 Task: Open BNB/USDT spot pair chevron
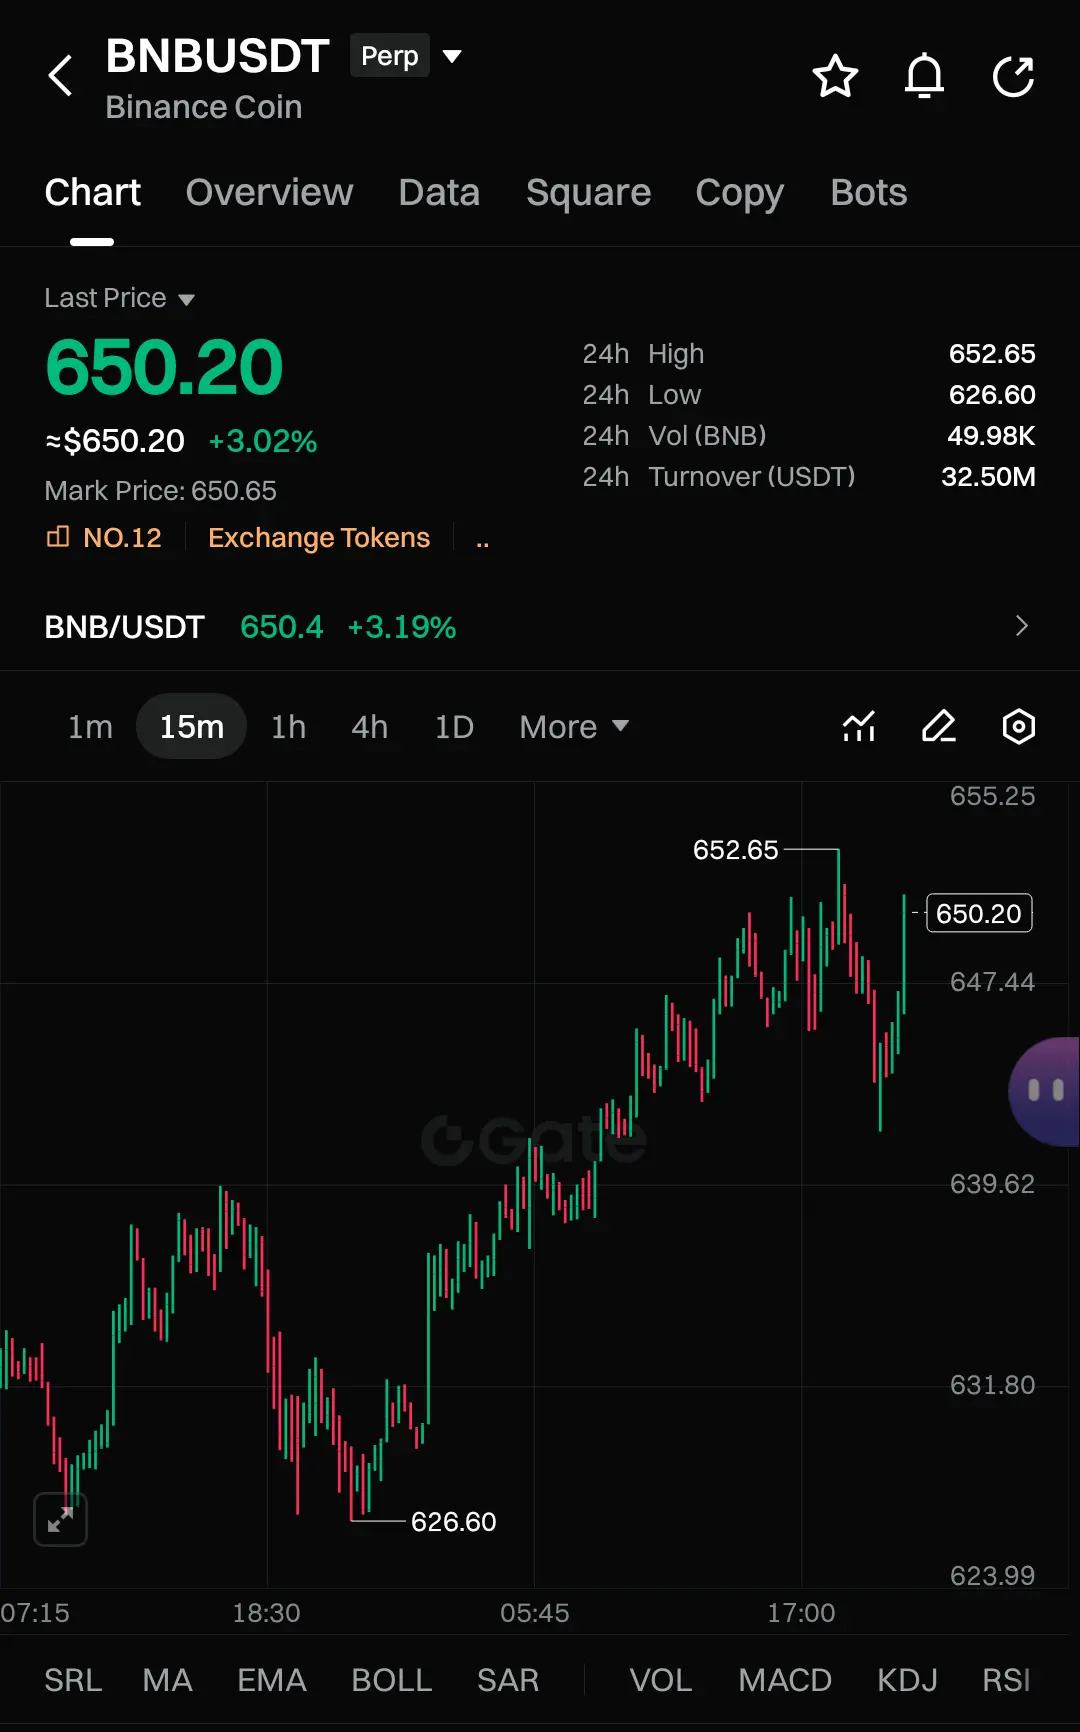1021,626
